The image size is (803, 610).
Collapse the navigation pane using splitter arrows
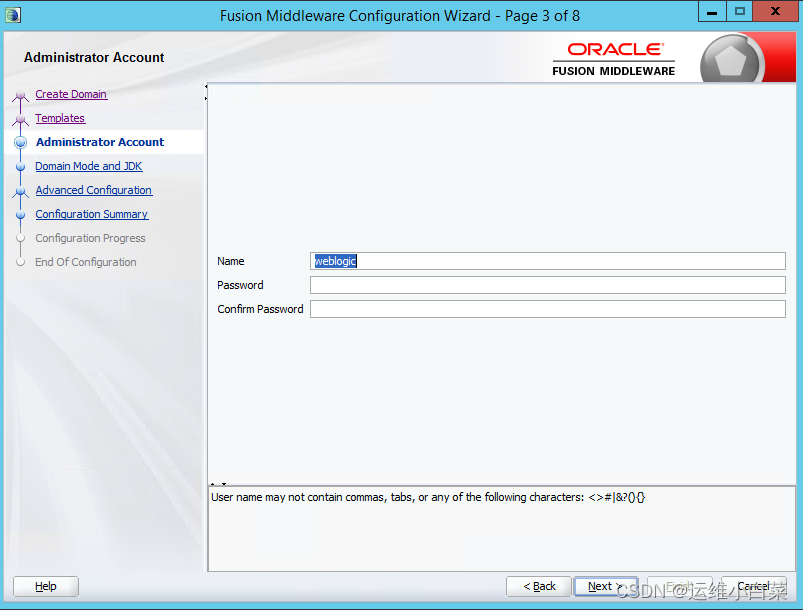206,86
